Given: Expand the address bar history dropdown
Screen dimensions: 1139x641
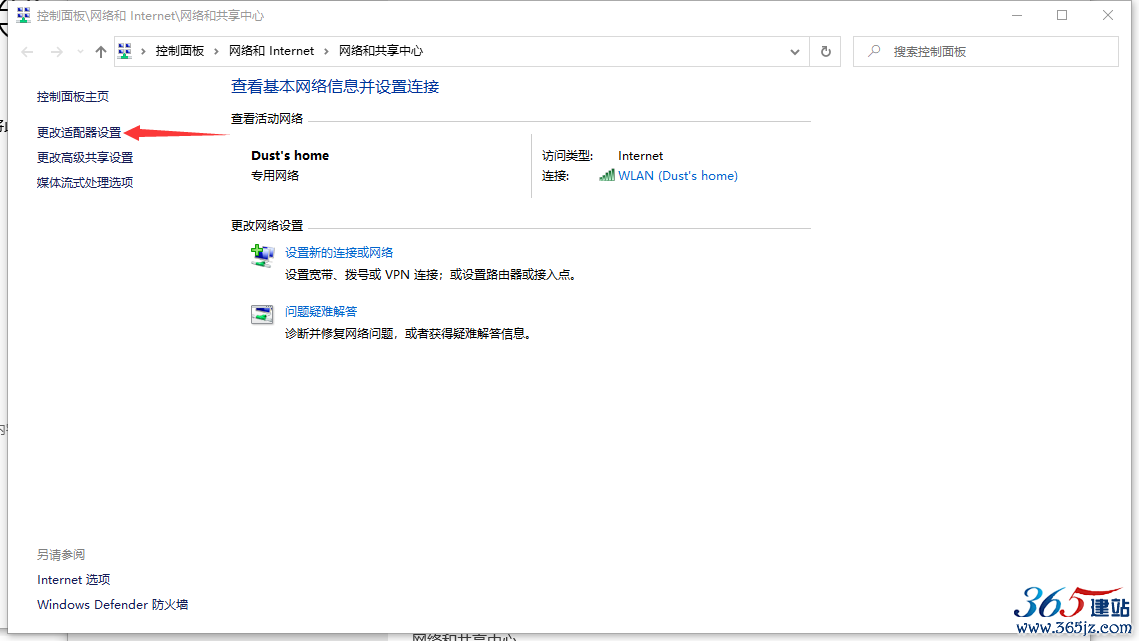Looking at the screenshot, I should (x=795, y=52).
